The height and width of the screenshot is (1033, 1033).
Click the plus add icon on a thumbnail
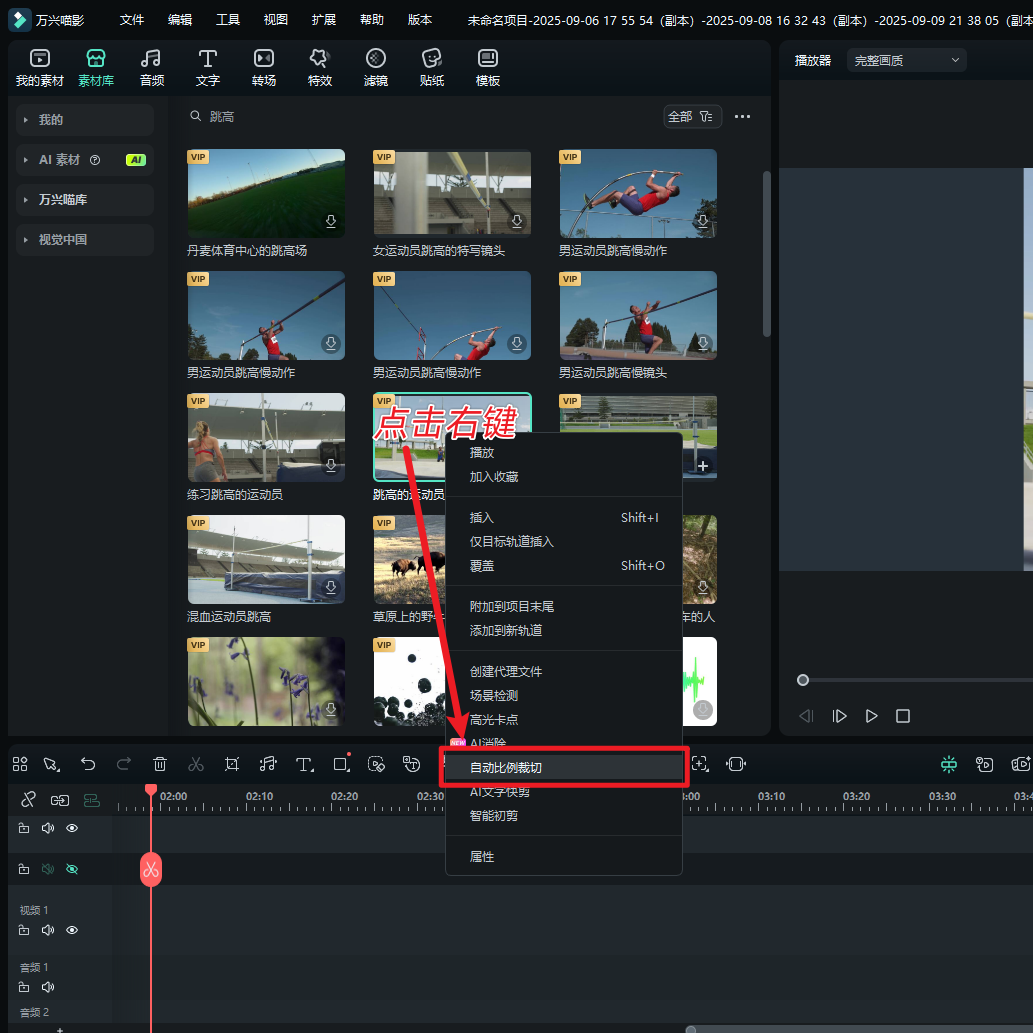703,466
